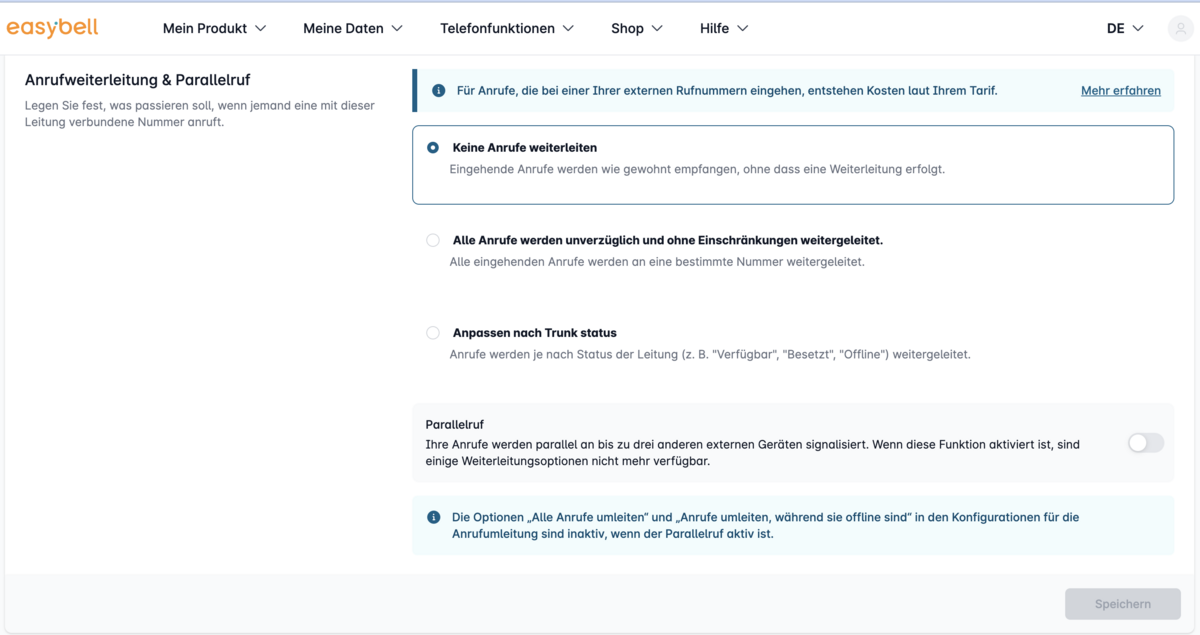Click the chevron next to Mein Produkt
This screenshot has height=635, width=1200.
[x=261, y=28]
